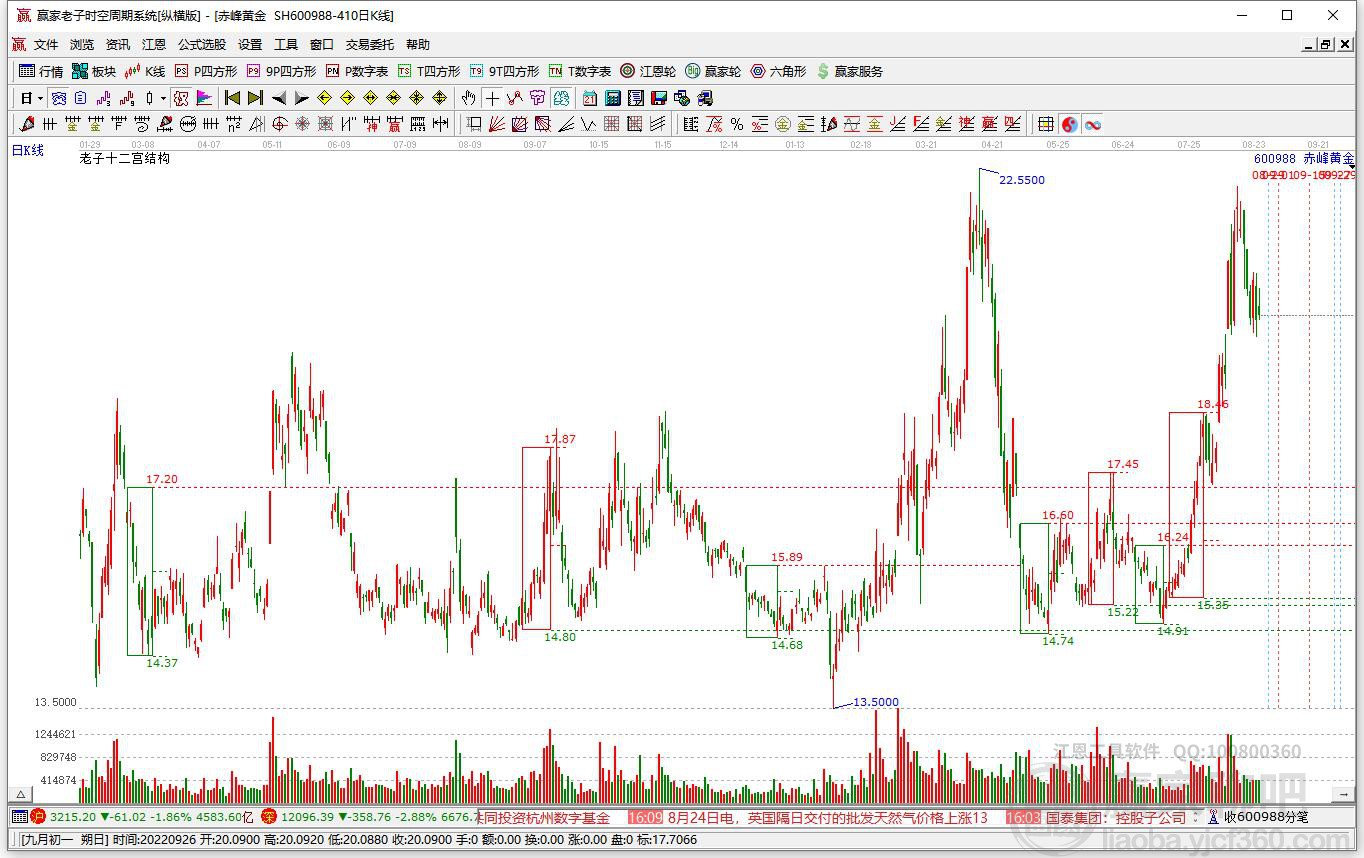Viewport: 1364px width, 858px height.
Task: Open the 8月24日电 news ticker headline
Action: [828, 817]
